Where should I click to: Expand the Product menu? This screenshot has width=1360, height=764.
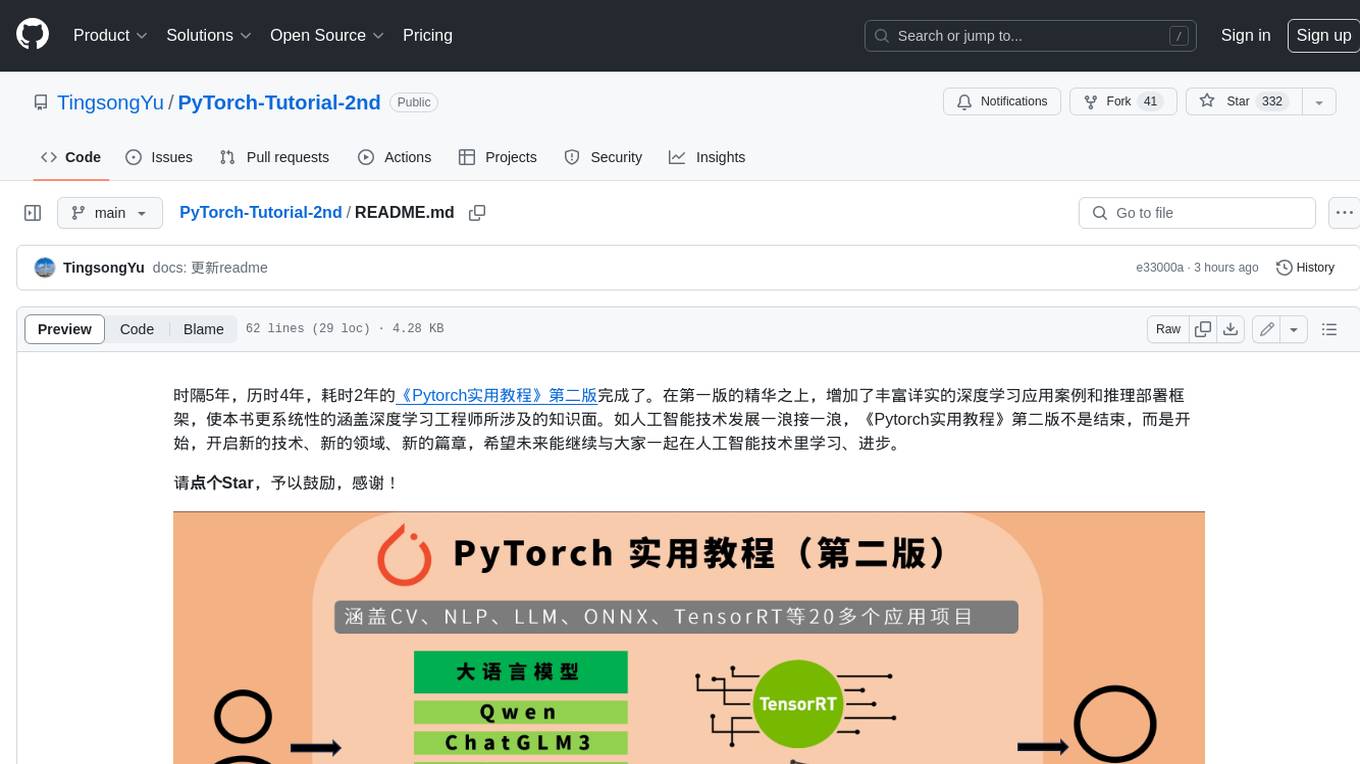point(110,35)
